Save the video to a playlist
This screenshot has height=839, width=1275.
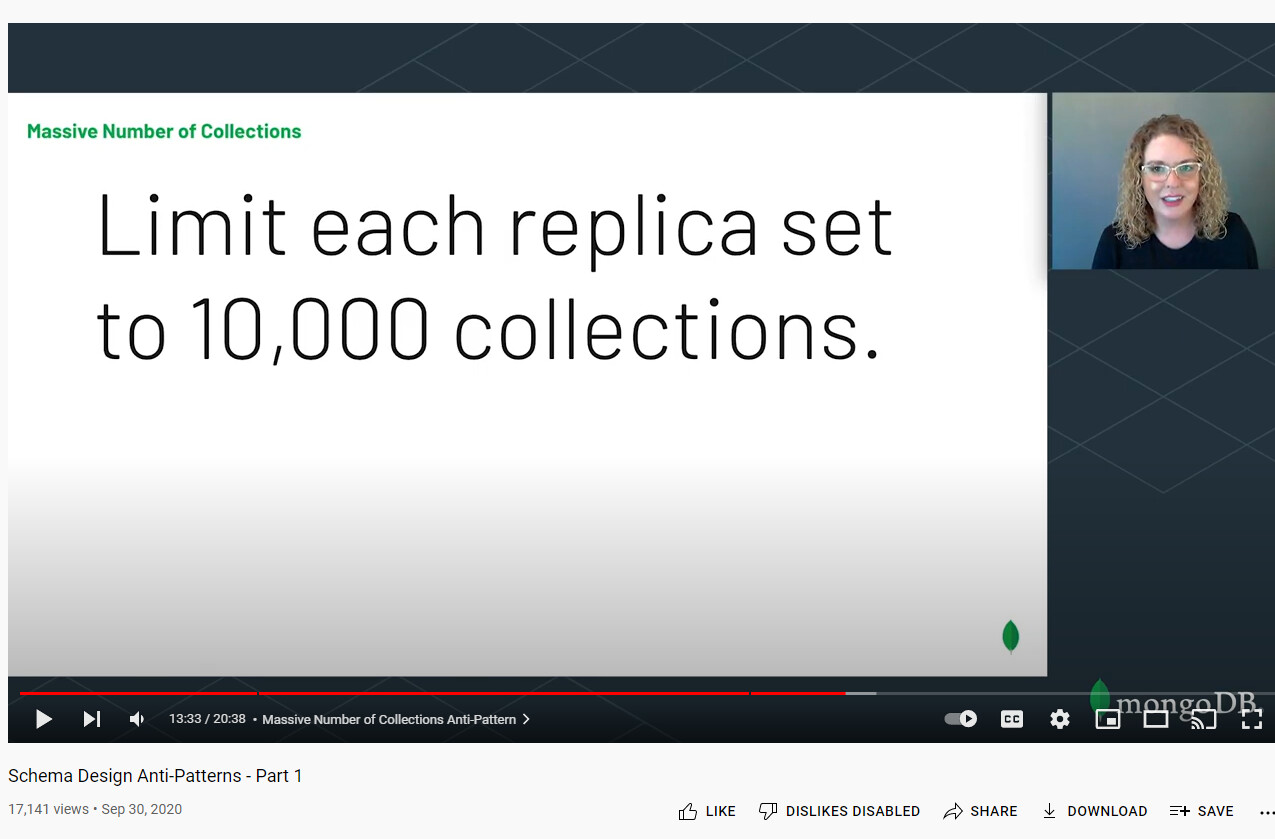click(1202, 811)
